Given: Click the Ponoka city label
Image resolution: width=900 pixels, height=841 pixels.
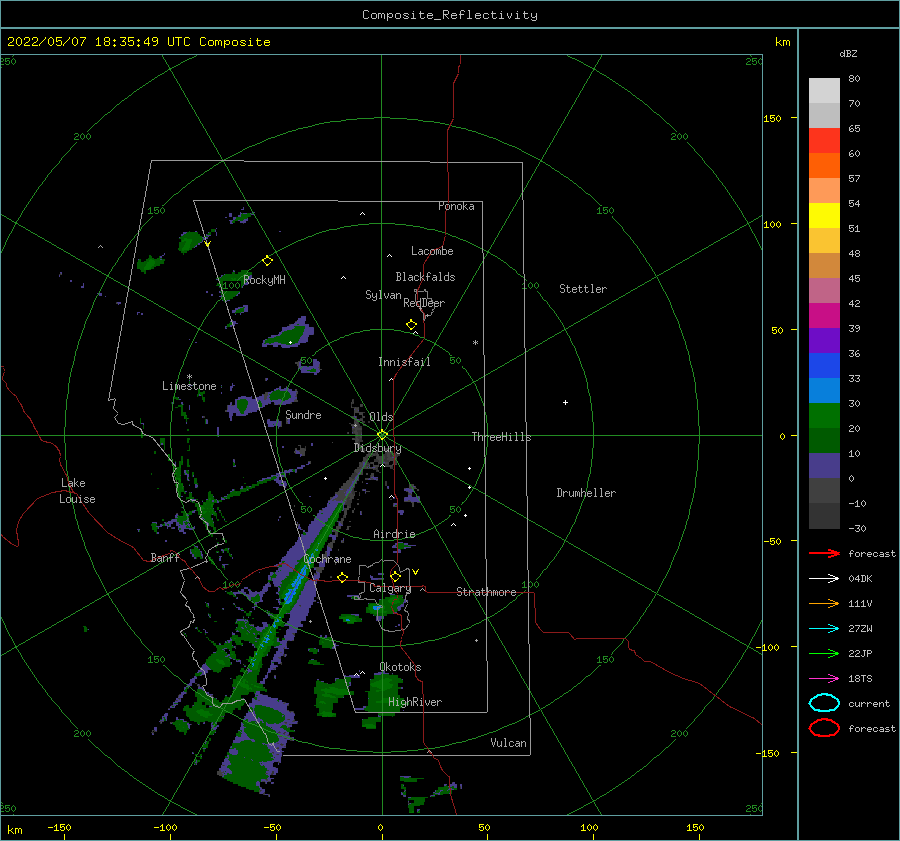Looking at the screenshot, I should tap(456, 206).
